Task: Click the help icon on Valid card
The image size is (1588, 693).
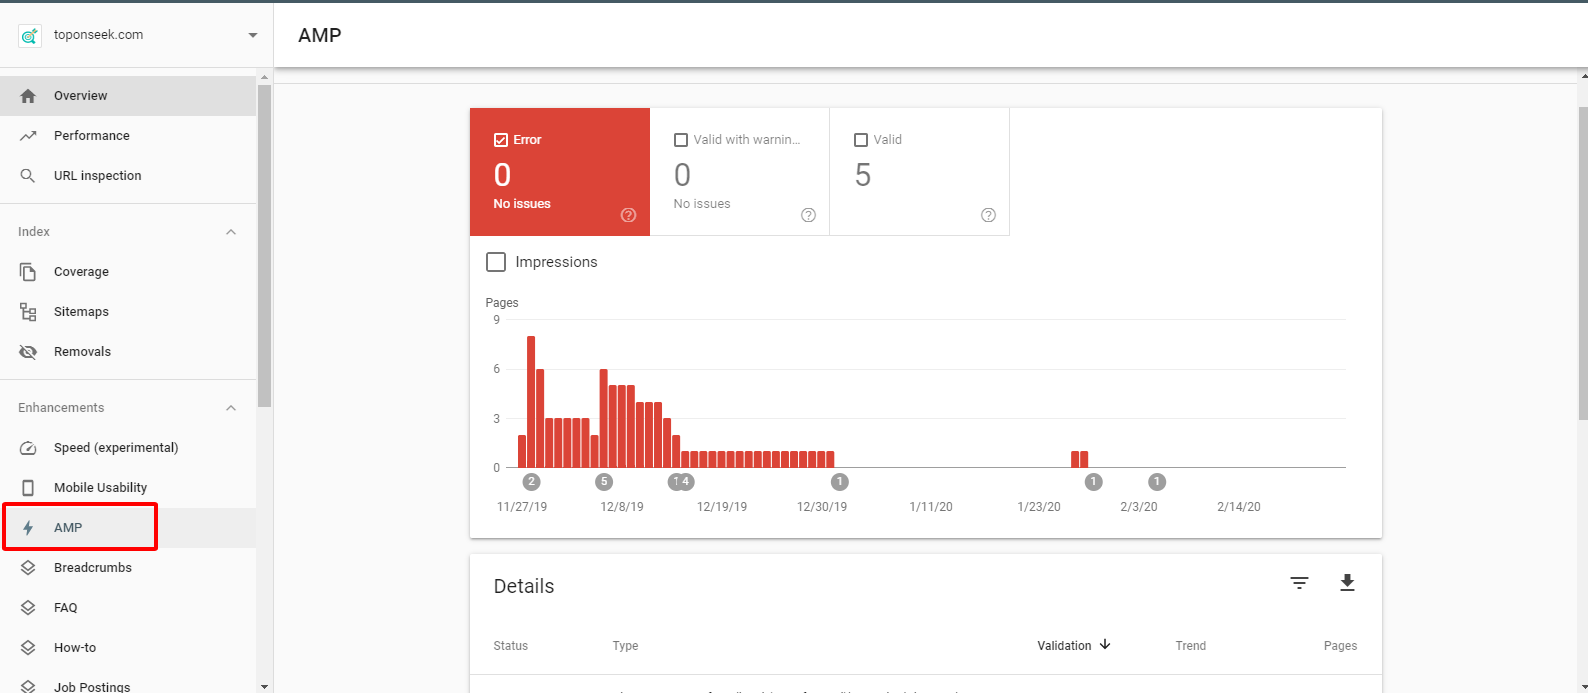Action: (x=988, y=215)
